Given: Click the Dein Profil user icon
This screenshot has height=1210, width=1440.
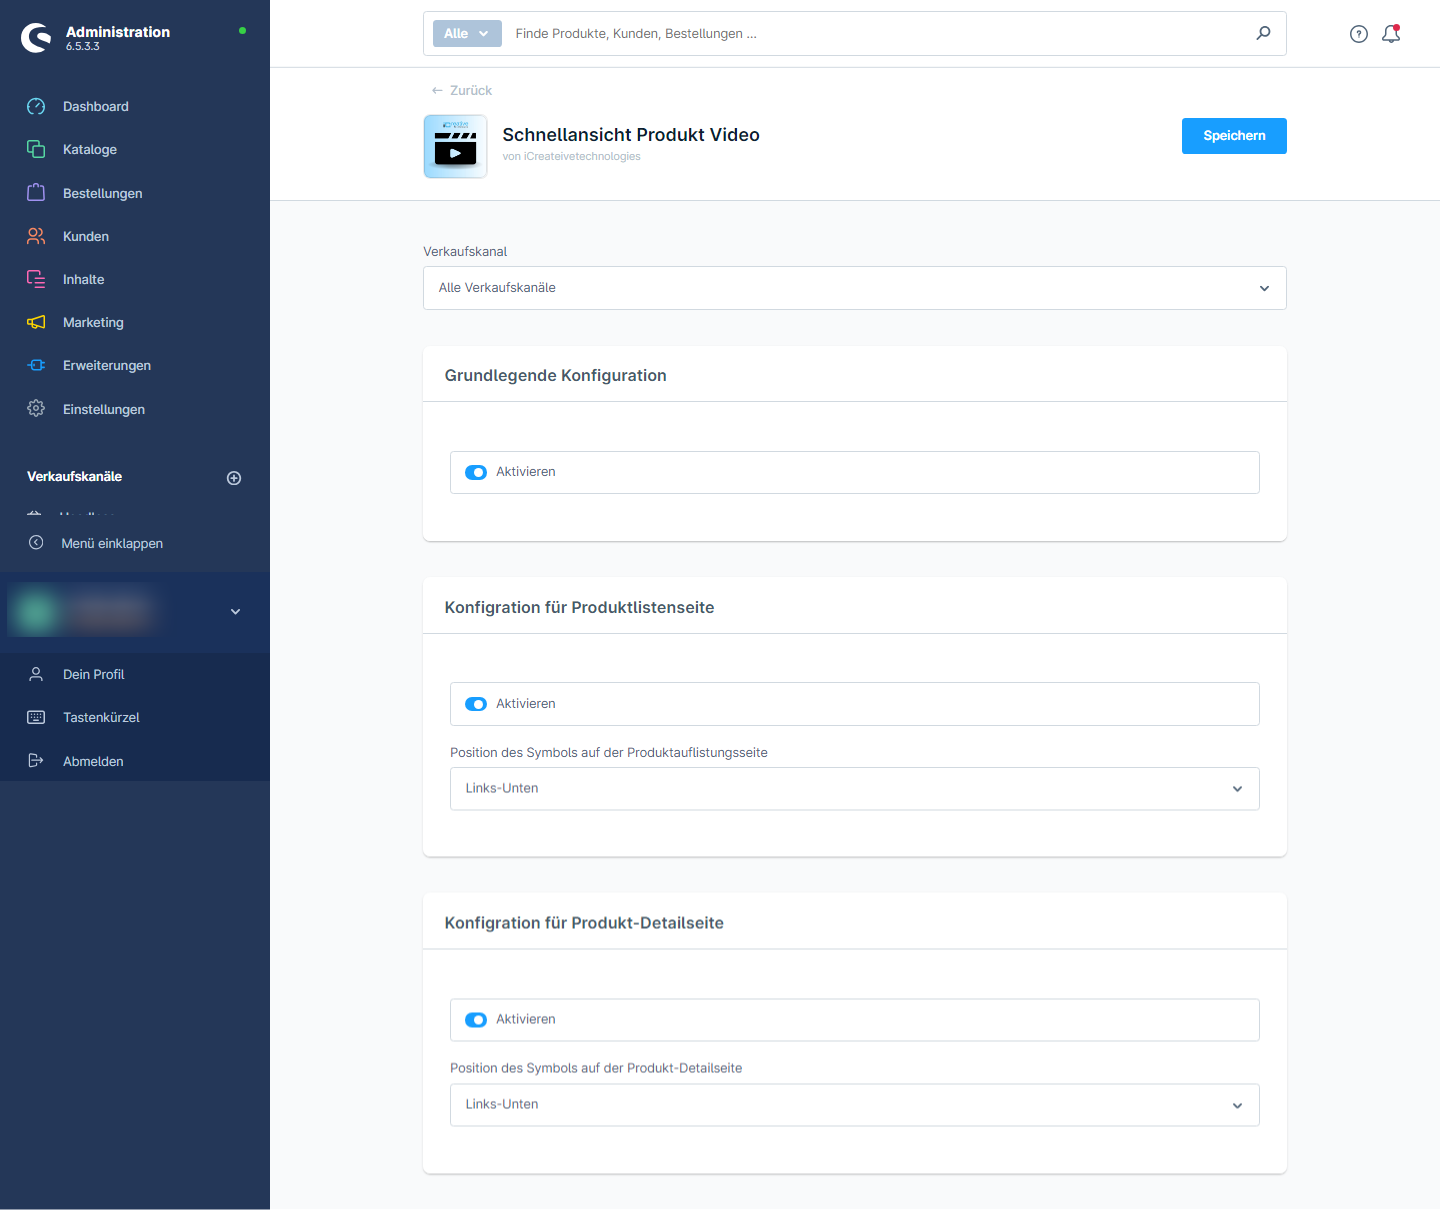Looking at the screenshot, I should pyautogui.click(x=36, y=674).
